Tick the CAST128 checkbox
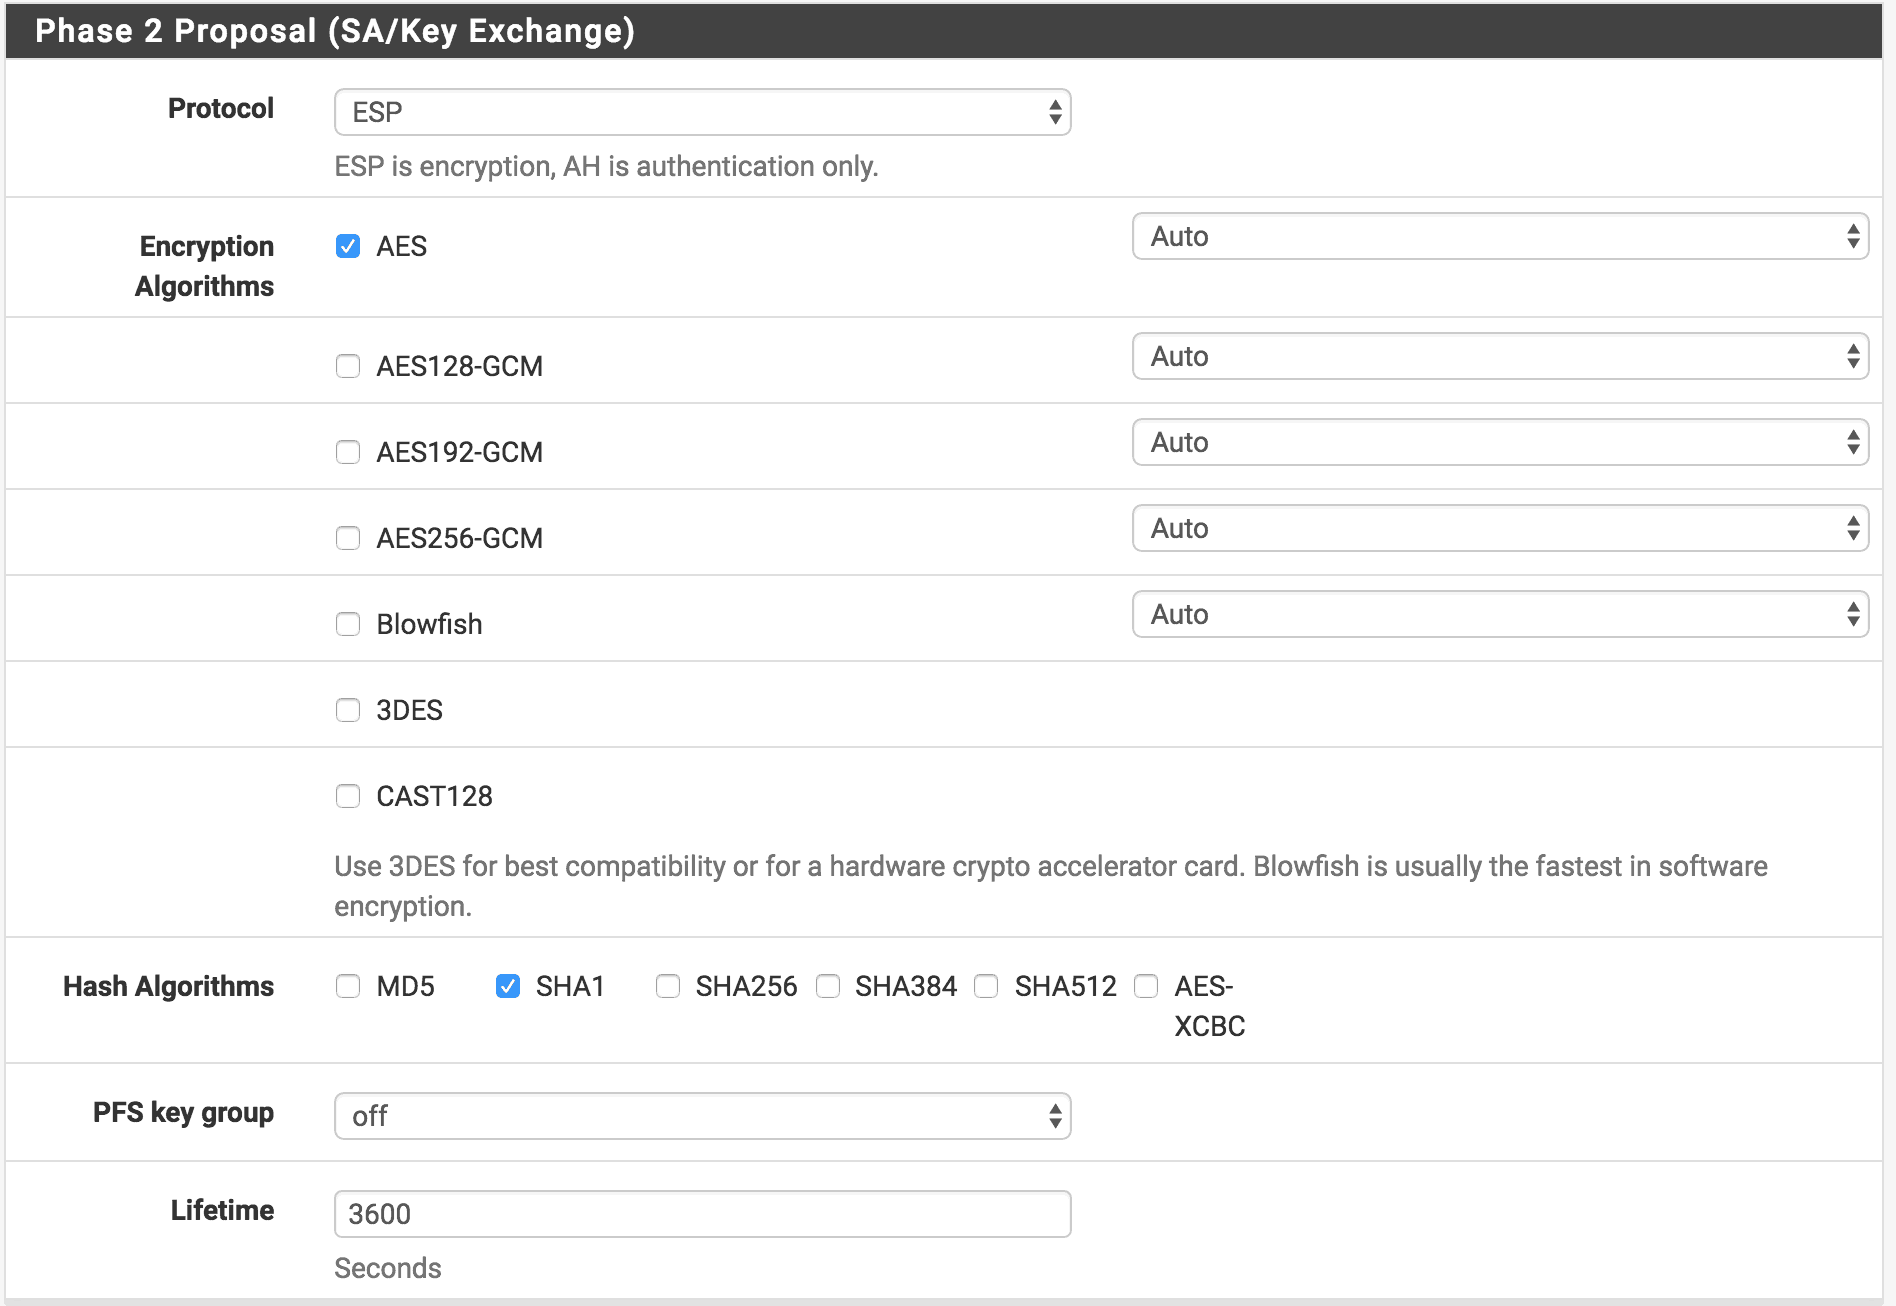 [x=348, y=796]
